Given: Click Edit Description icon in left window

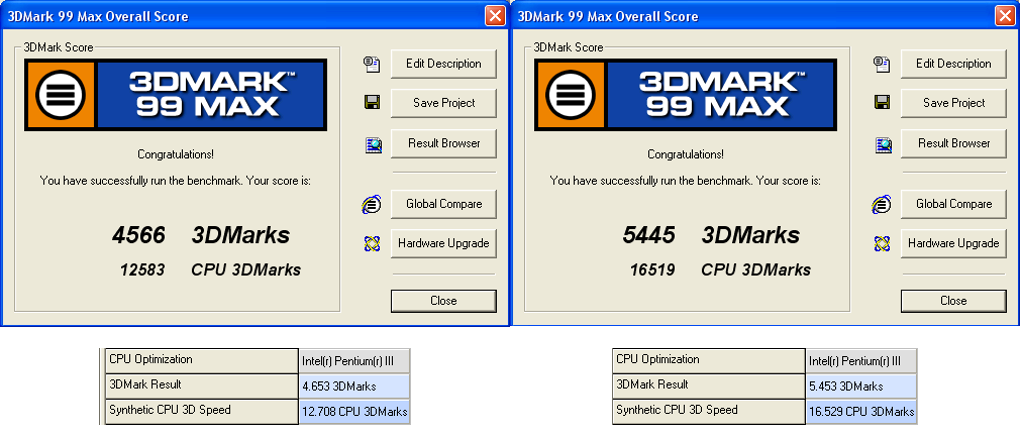Looking at the screenshot, I should coord(372,64).
